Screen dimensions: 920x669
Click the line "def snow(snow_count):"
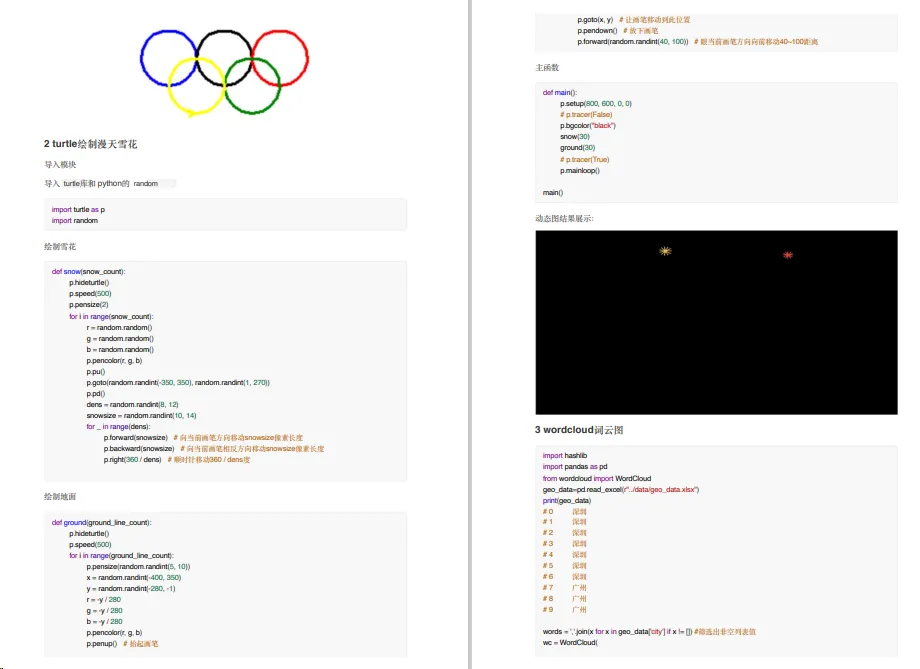tap(88, 272)
